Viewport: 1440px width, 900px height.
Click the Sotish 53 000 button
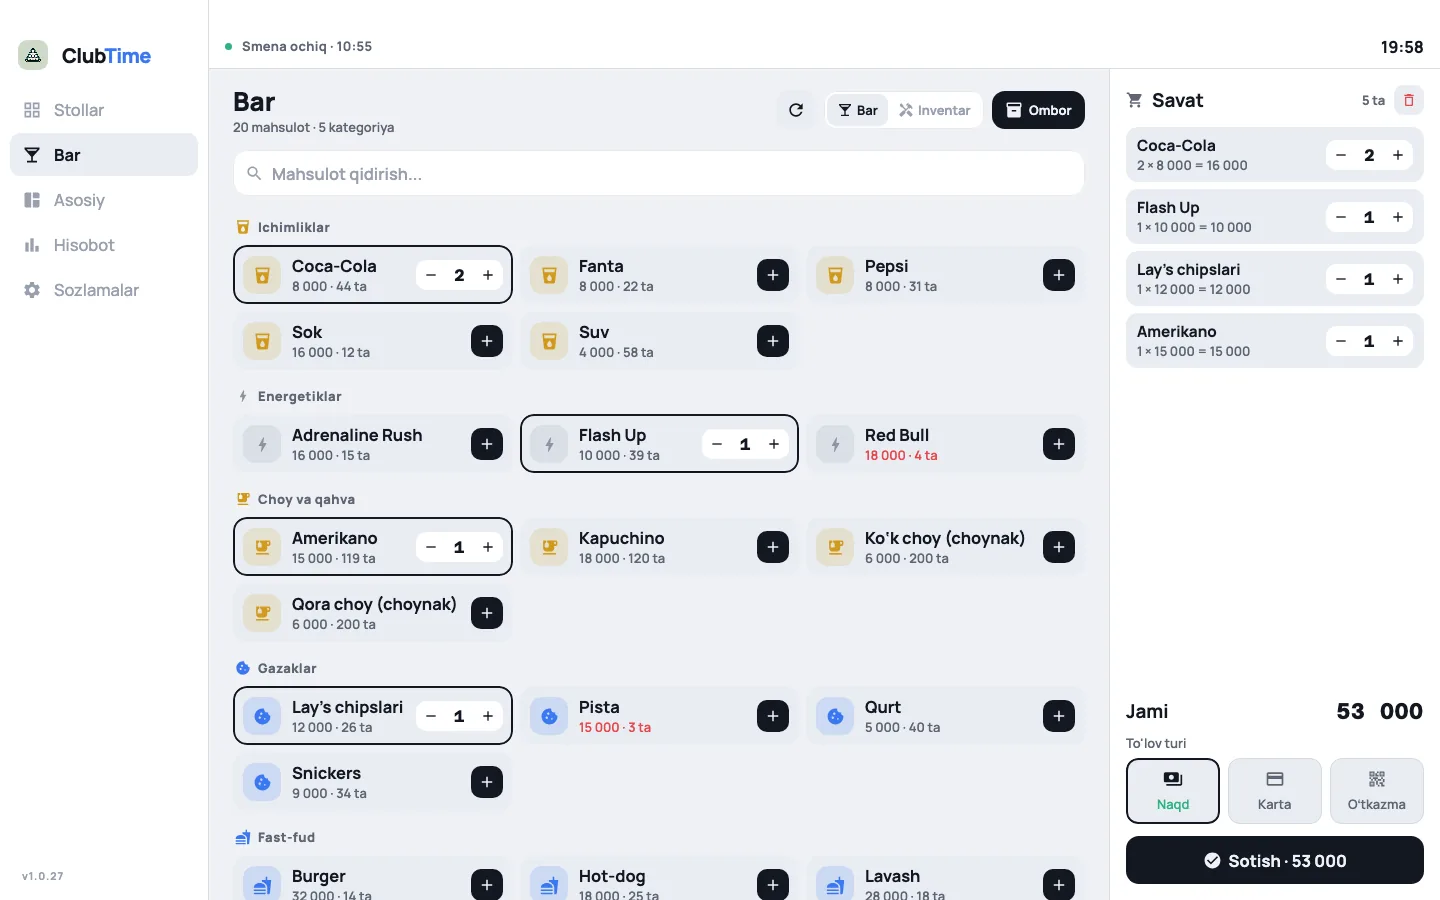[x=1274, y=860]
